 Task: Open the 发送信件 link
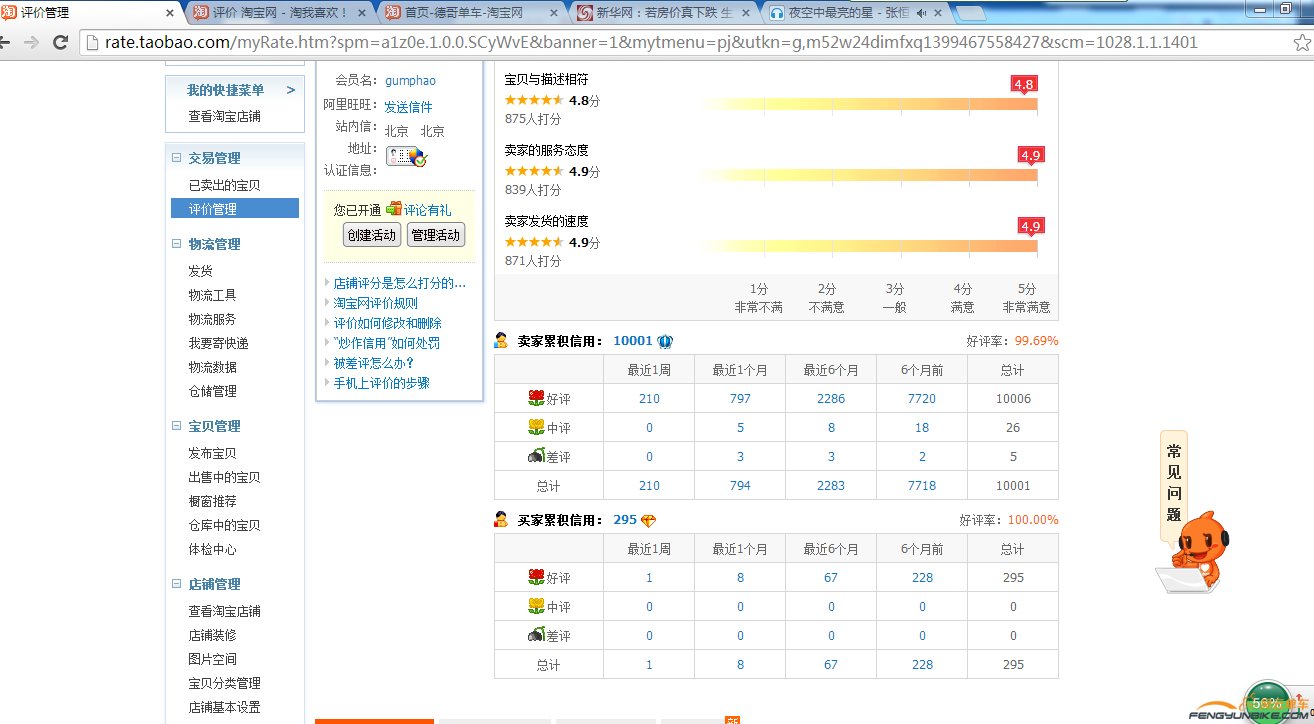click(408, 107)
